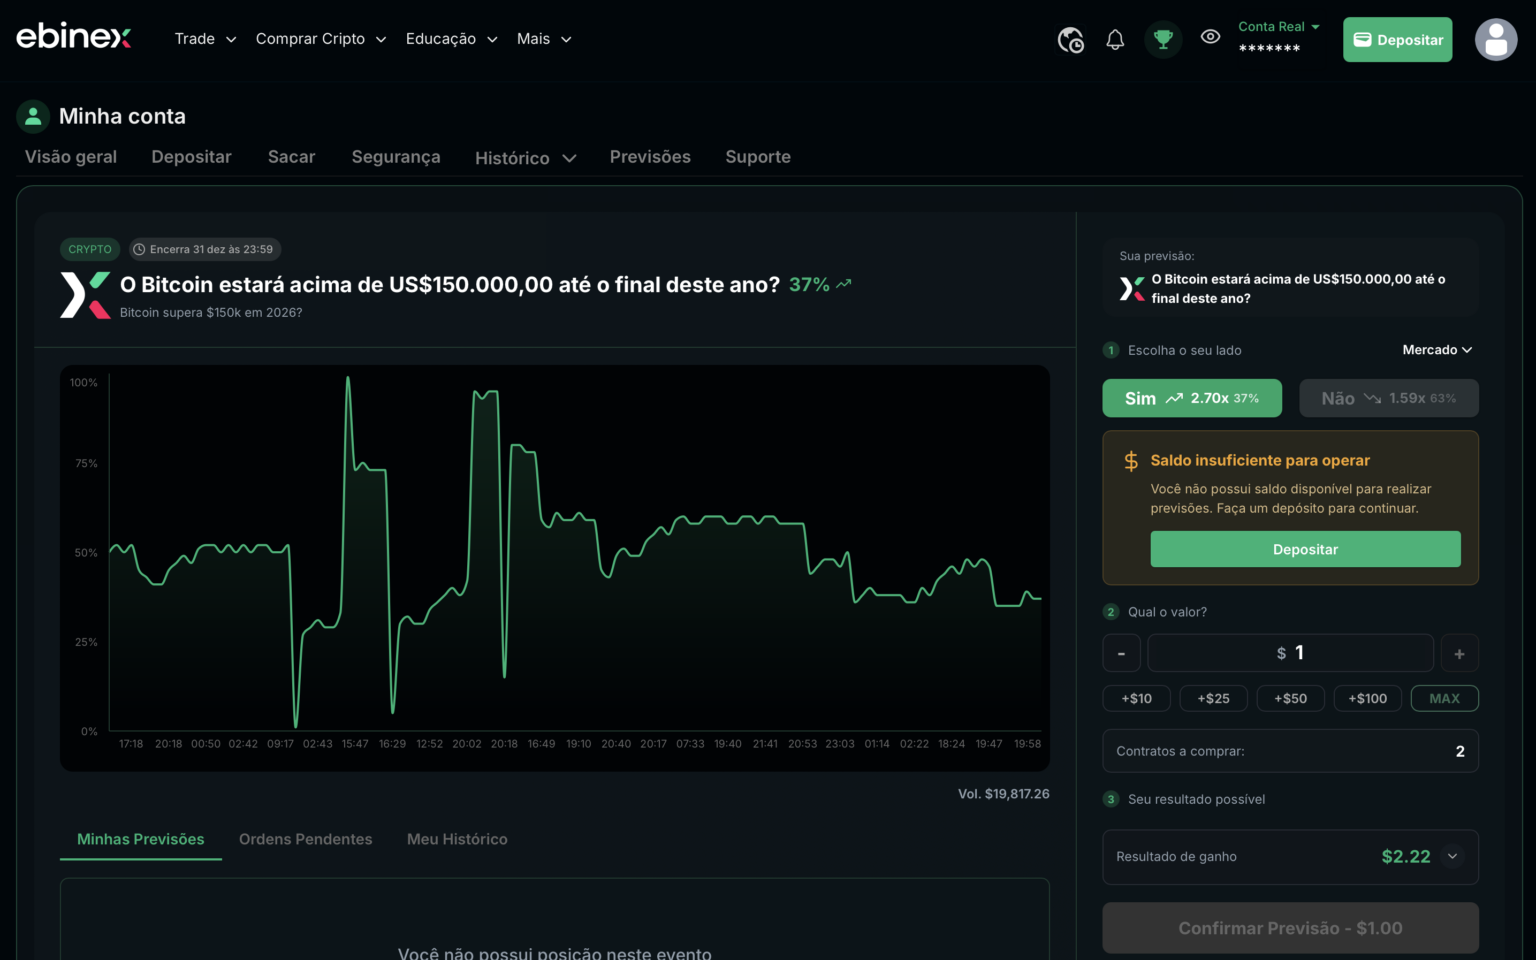Add +$10 to the value

[x=1136, y=698]
